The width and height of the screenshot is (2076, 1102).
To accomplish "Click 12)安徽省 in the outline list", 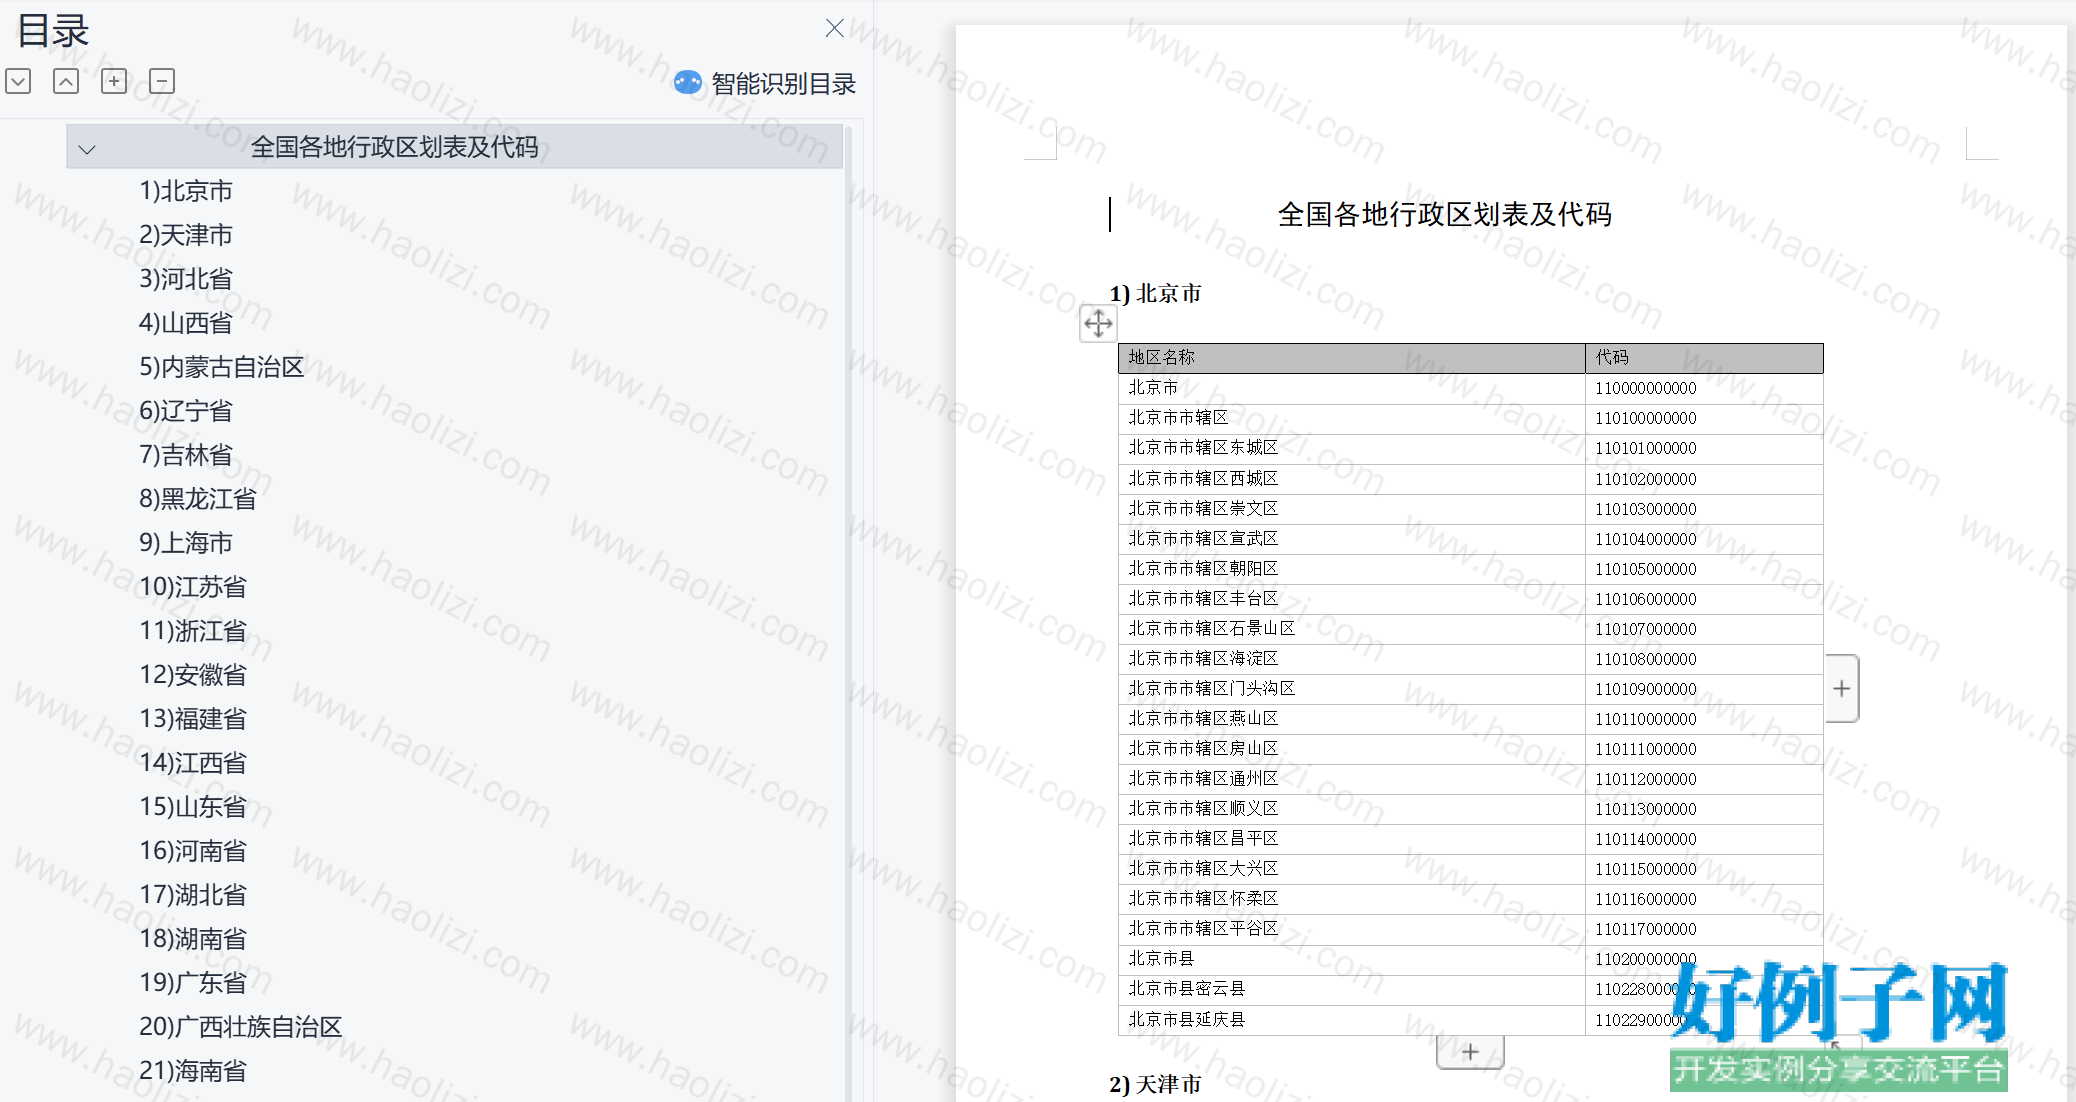I will coord(193,675).
